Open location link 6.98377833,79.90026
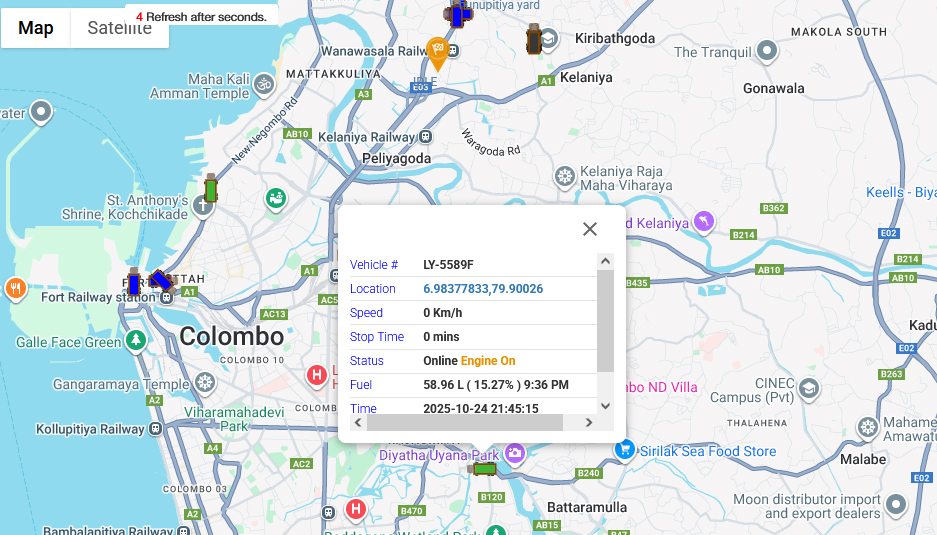 click(x=483, y=289)
